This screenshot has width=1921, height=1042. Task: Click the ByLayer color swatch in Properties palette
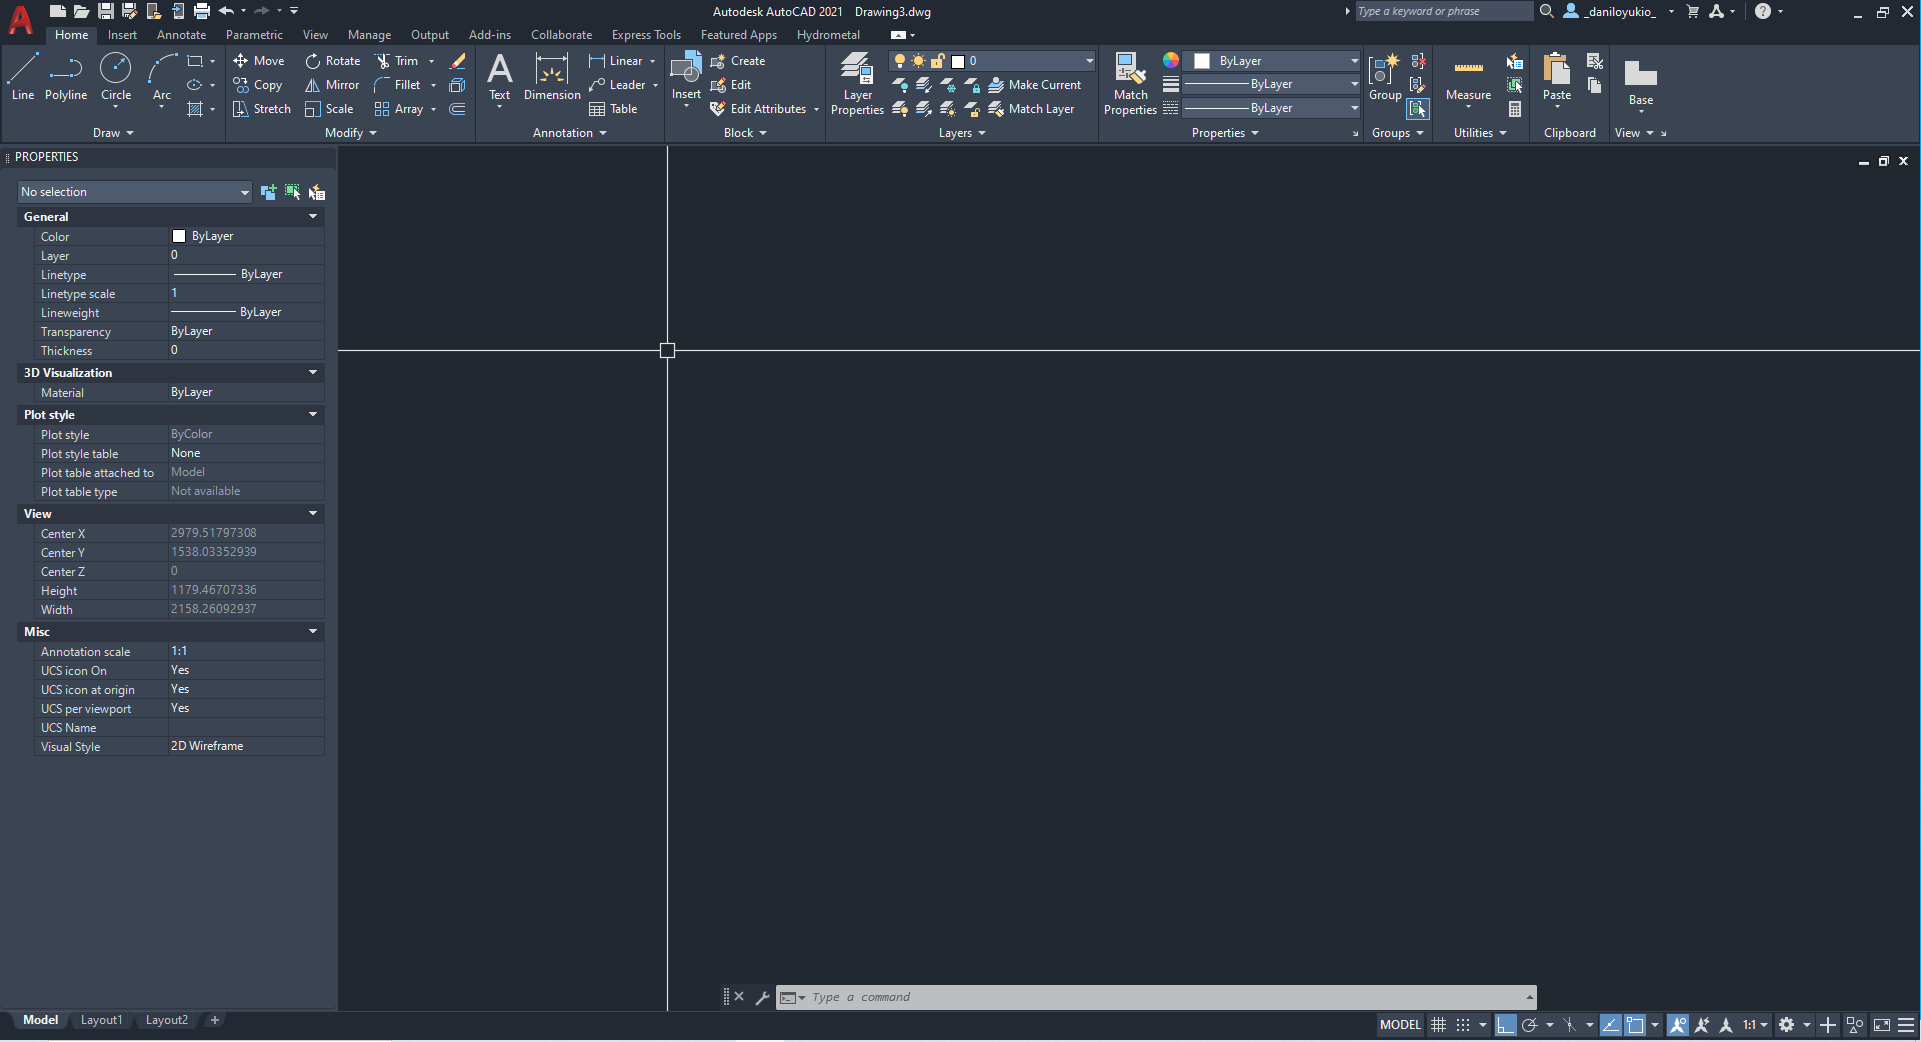180,236
